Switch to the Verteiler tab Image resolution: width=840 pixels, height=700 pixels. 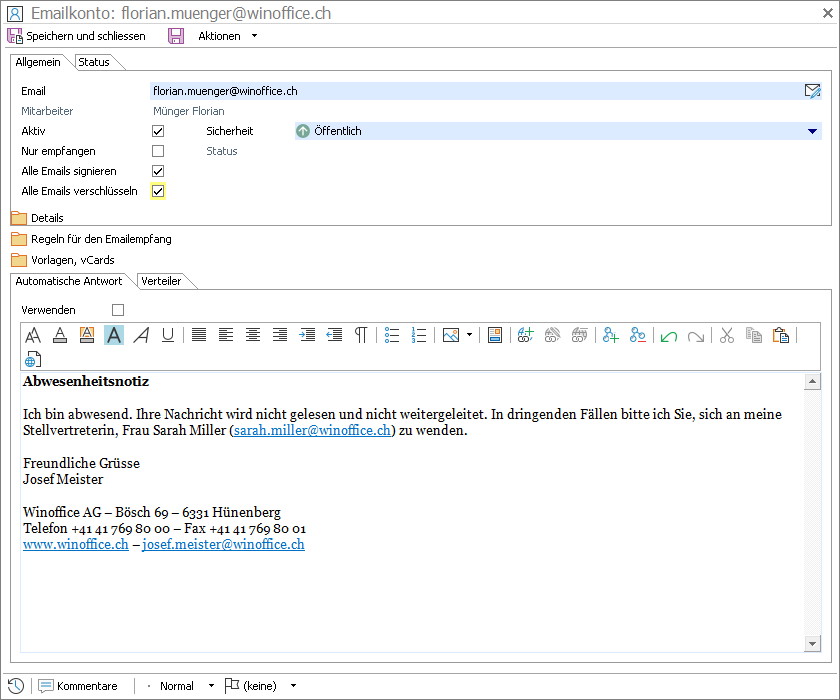(162, 281)
